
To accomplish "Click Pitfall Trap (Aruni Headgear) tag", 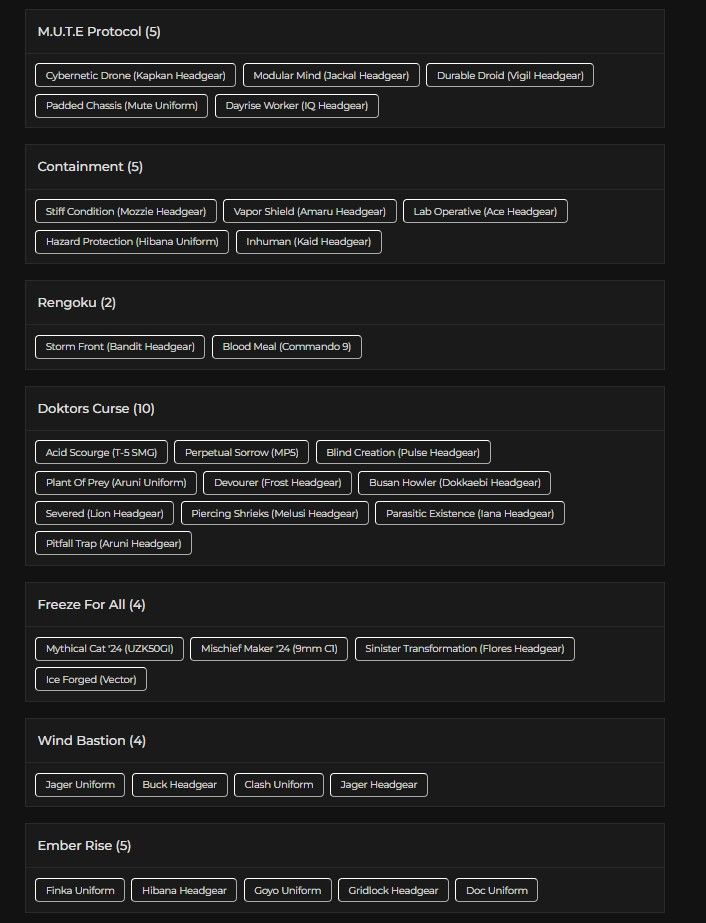I will [x=114, y=543].
